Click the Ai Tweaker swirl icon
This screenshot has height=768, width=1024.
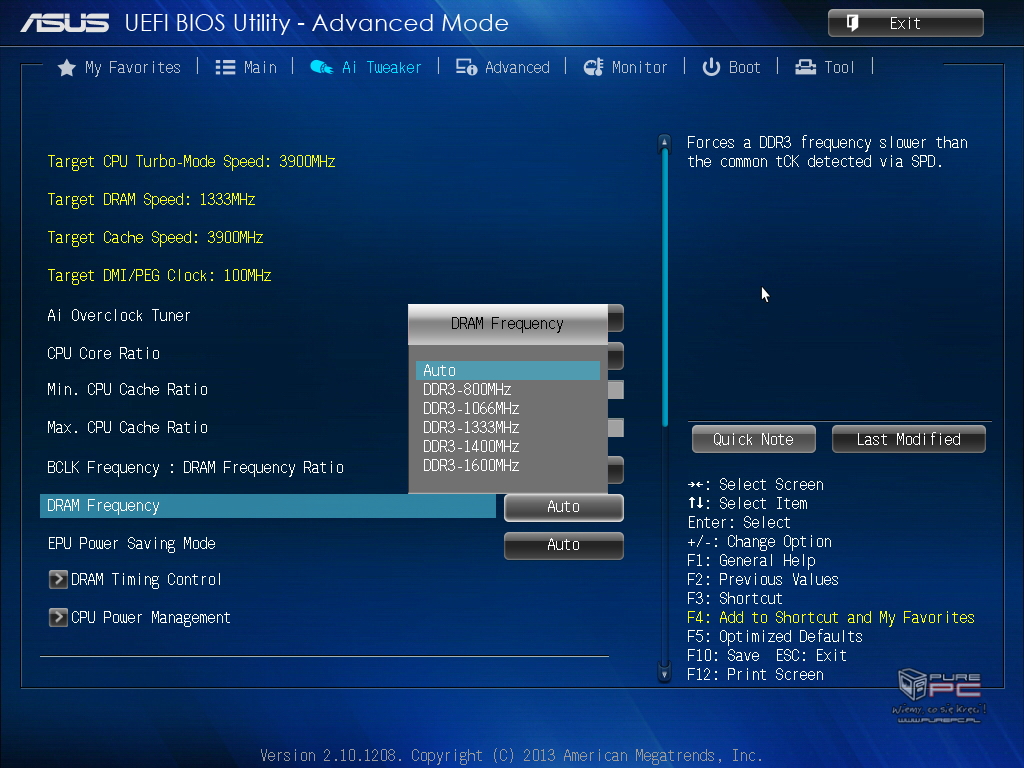[x=321, y=68]
